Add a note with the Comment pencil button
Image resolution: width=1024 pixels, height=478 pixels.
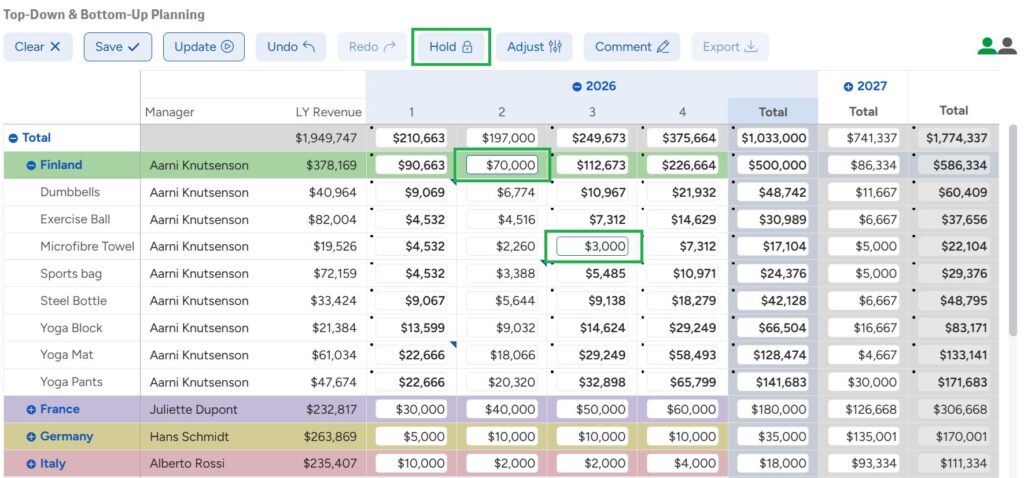pos(631,47)
